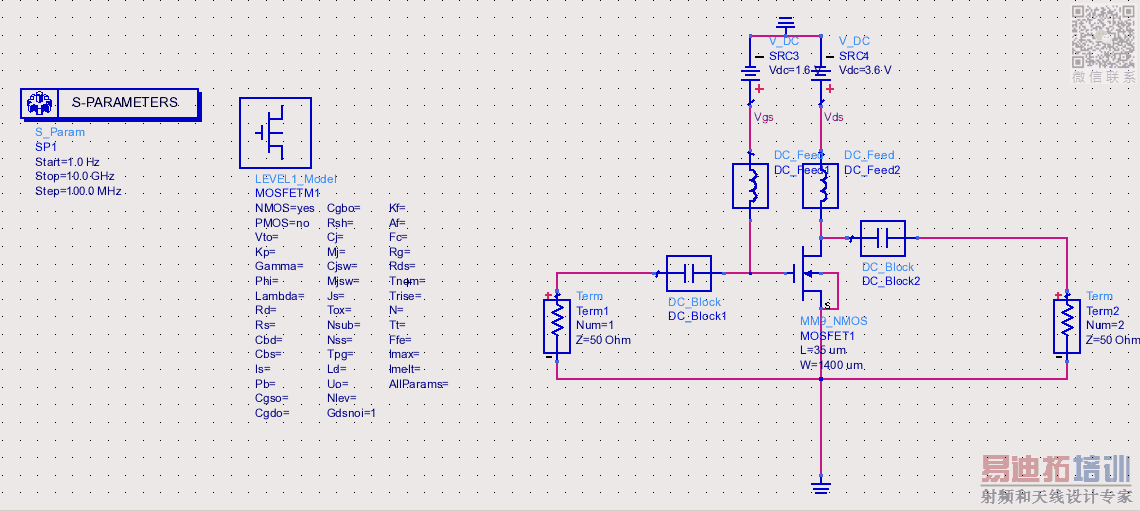The image size is (1140, 511).
Task: Click the Step=100.0 MHz parameter
Action: [79, 191]
